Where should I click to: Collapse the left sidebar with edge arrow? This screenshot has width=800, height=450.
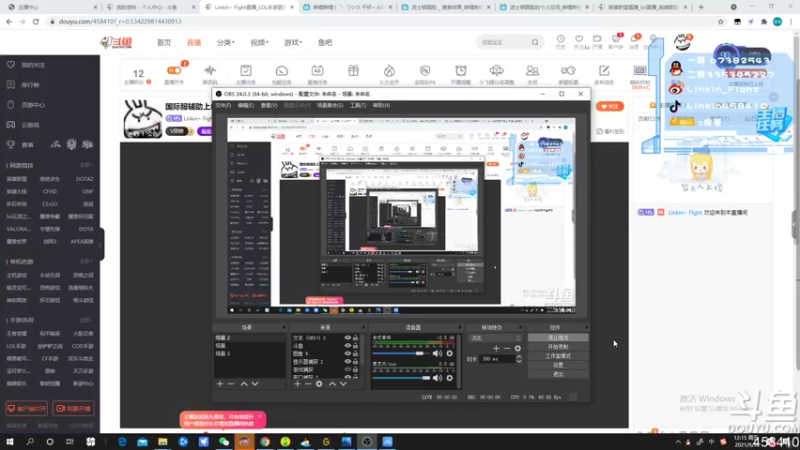tap(101, 244)
